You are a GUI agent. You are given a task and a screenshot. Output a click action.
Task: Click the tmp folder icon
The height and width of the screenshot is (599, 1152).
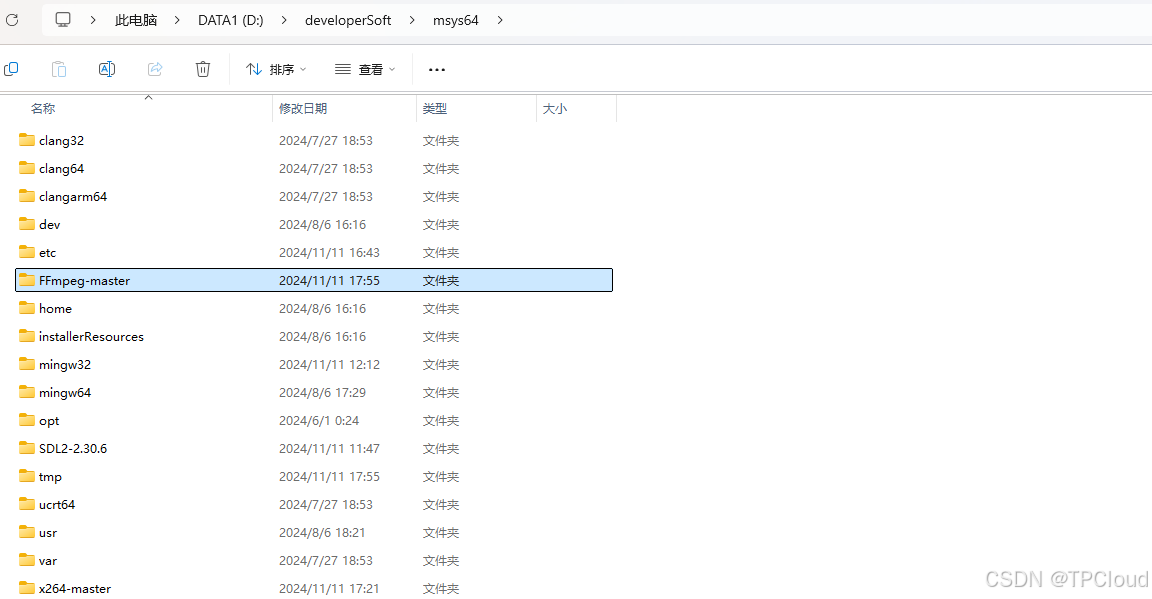click(x=27, y=476)
